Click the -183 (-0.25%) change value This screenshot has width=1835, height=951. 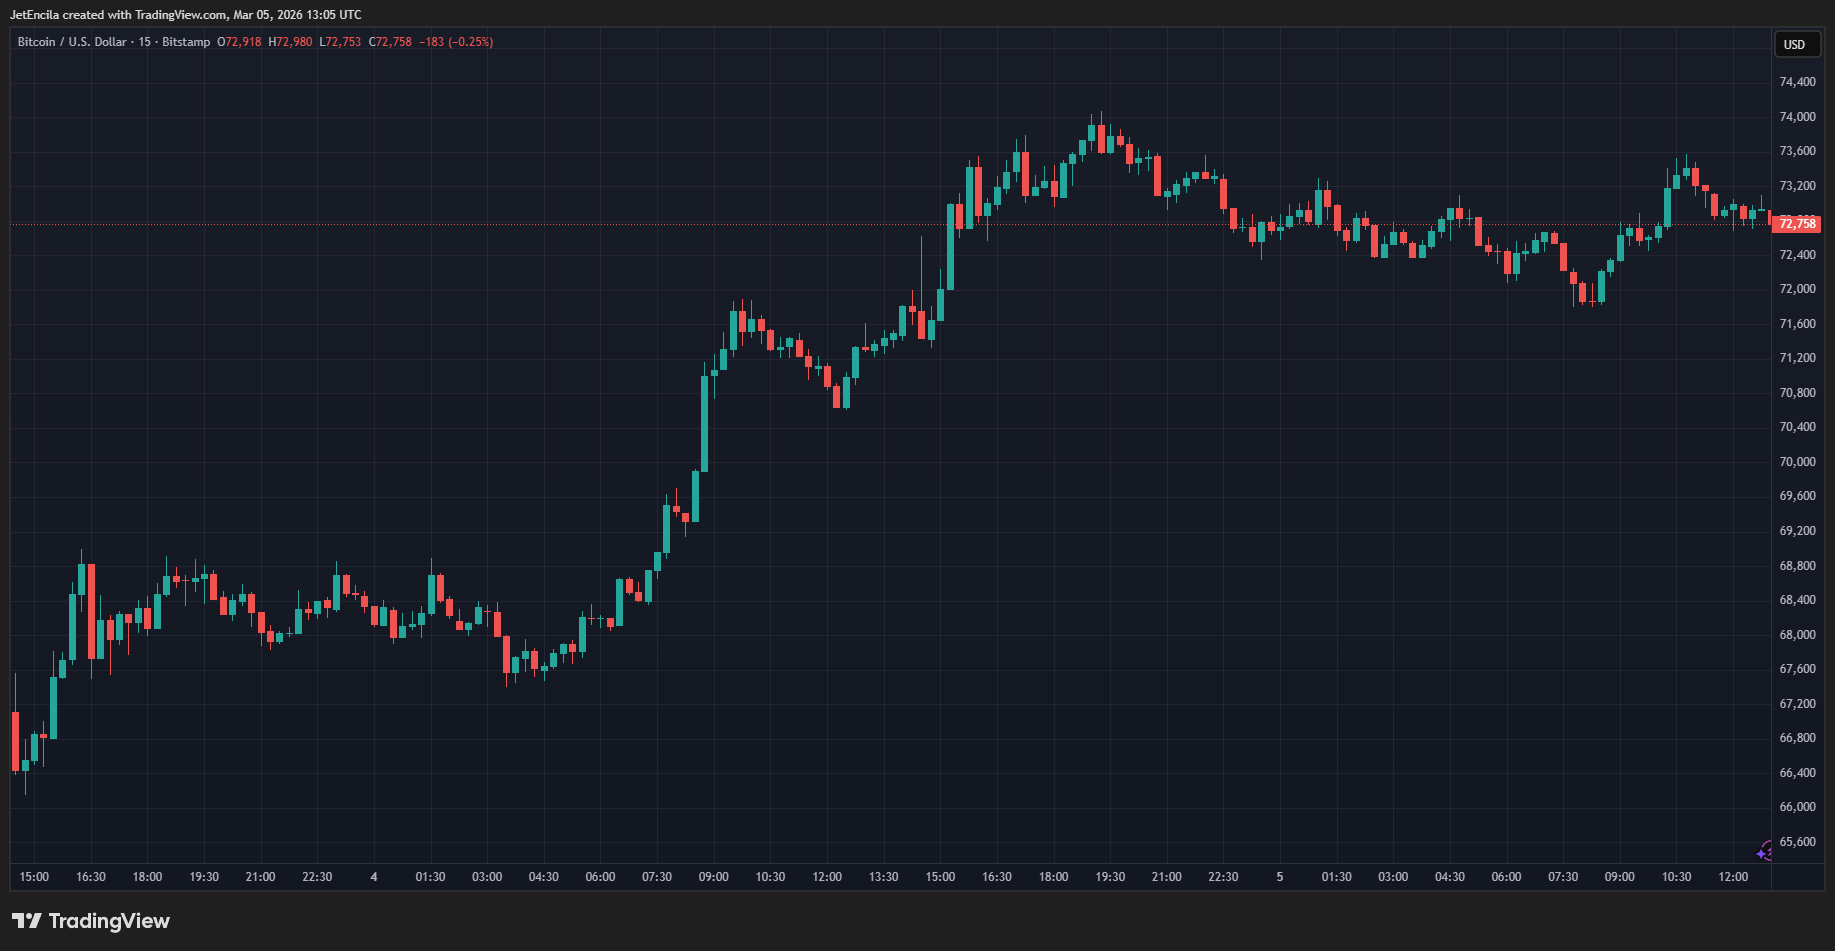pos(456,42)
